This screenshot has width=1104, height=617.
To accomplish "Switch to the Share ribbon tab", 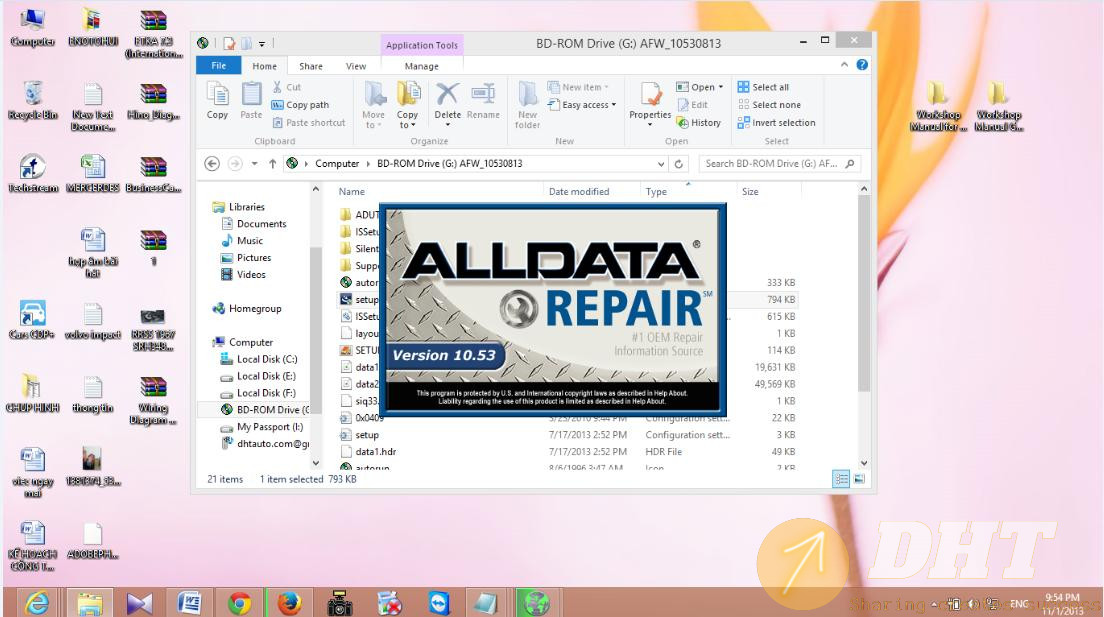I will point(311,66).
